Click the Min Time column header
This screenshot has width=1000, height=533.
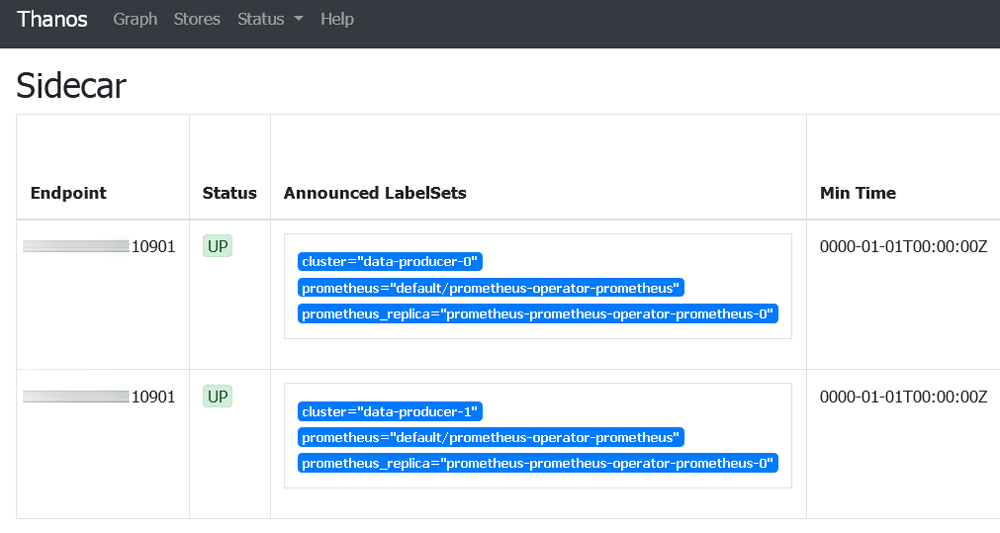click(857, 193)
